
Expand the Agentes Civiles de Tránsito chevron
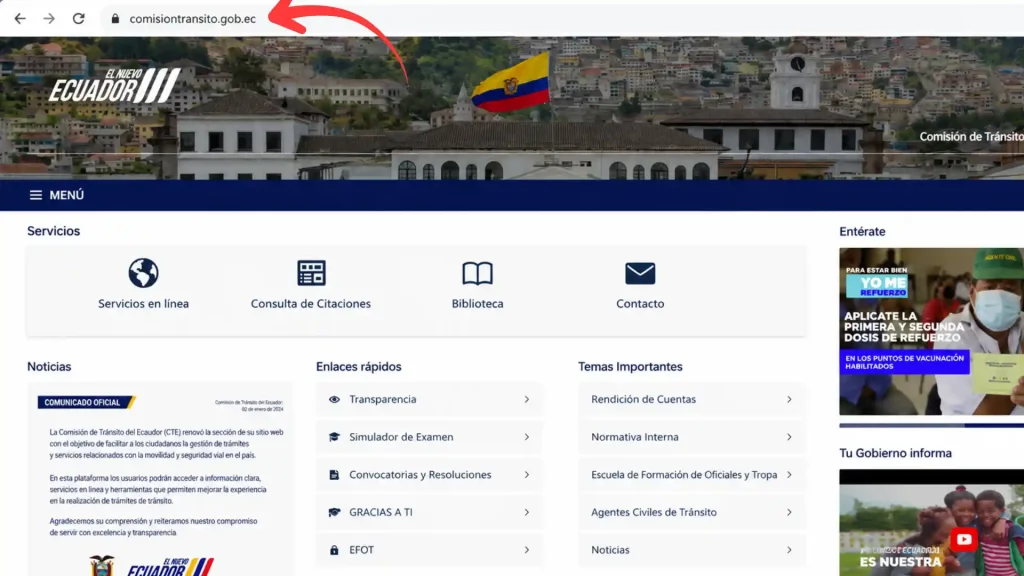789,512
